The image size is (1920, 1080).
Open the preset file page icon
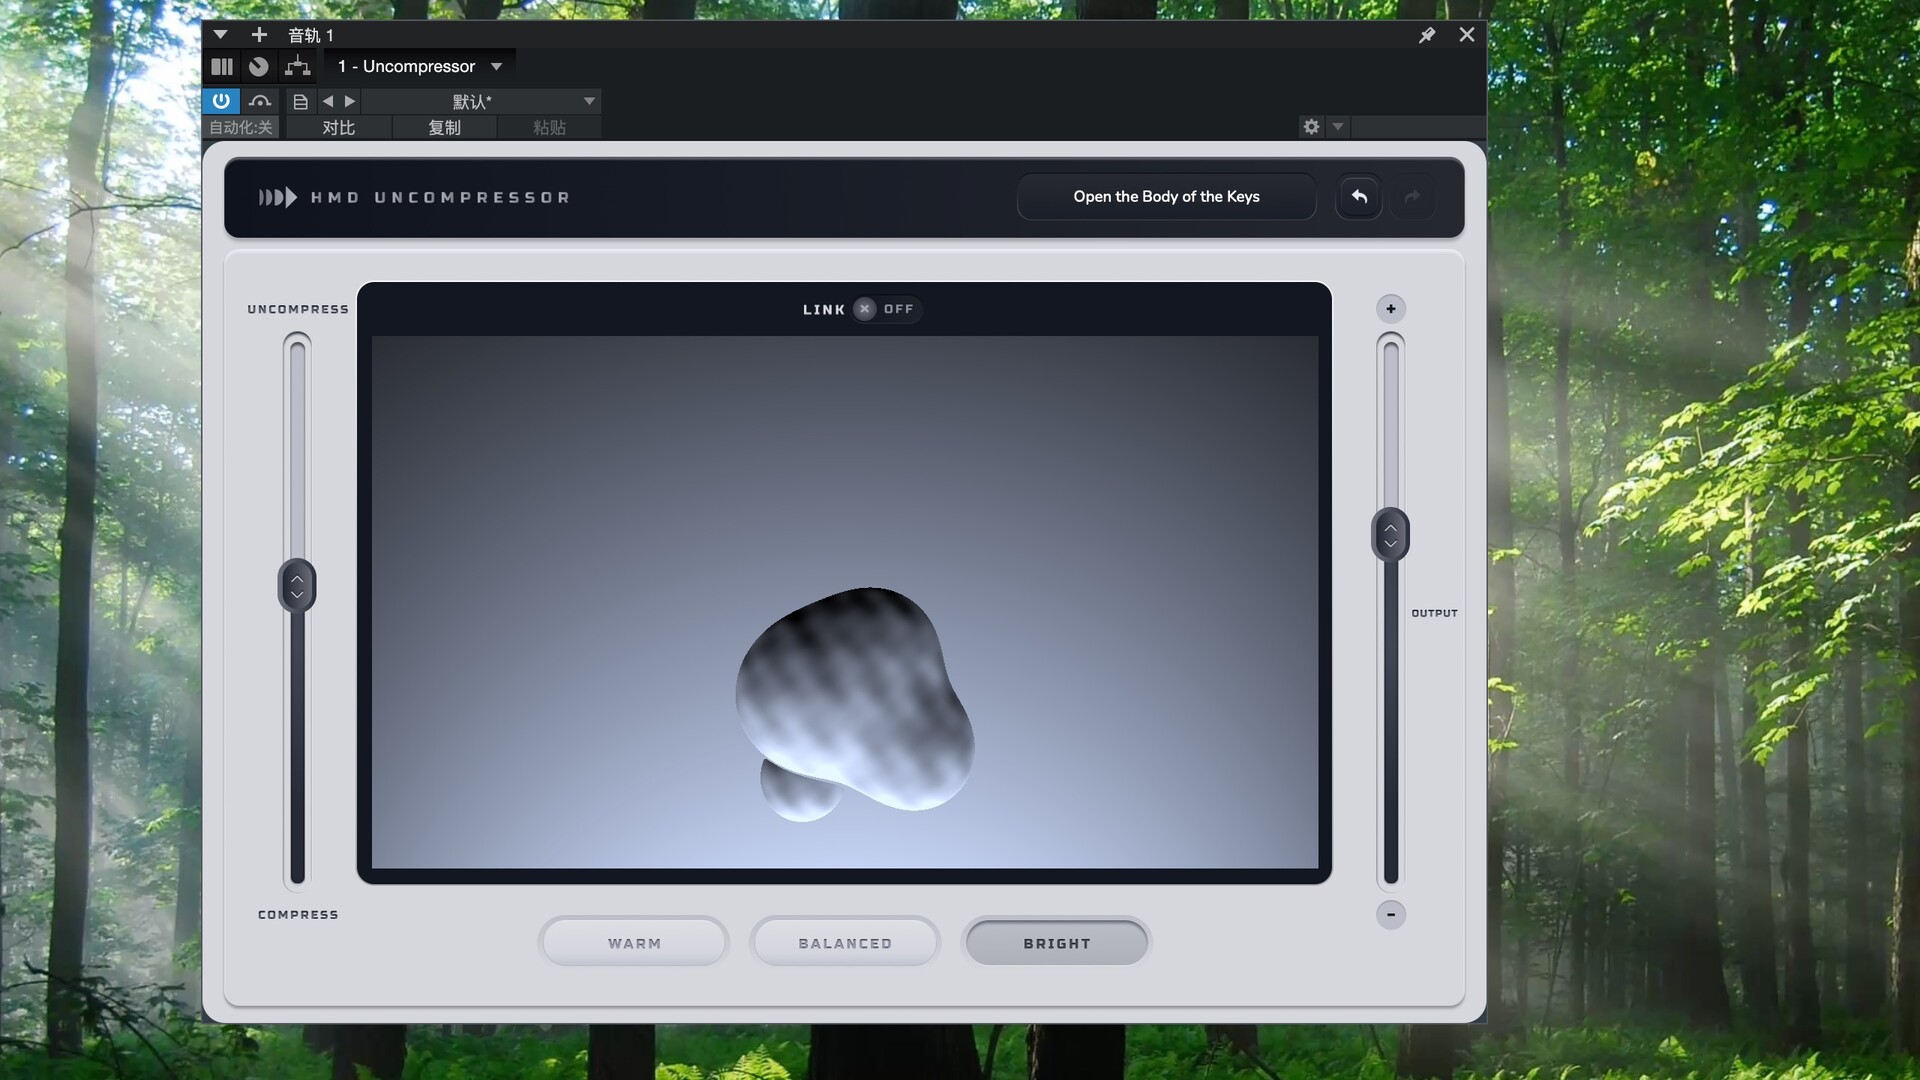click(300, 101)
